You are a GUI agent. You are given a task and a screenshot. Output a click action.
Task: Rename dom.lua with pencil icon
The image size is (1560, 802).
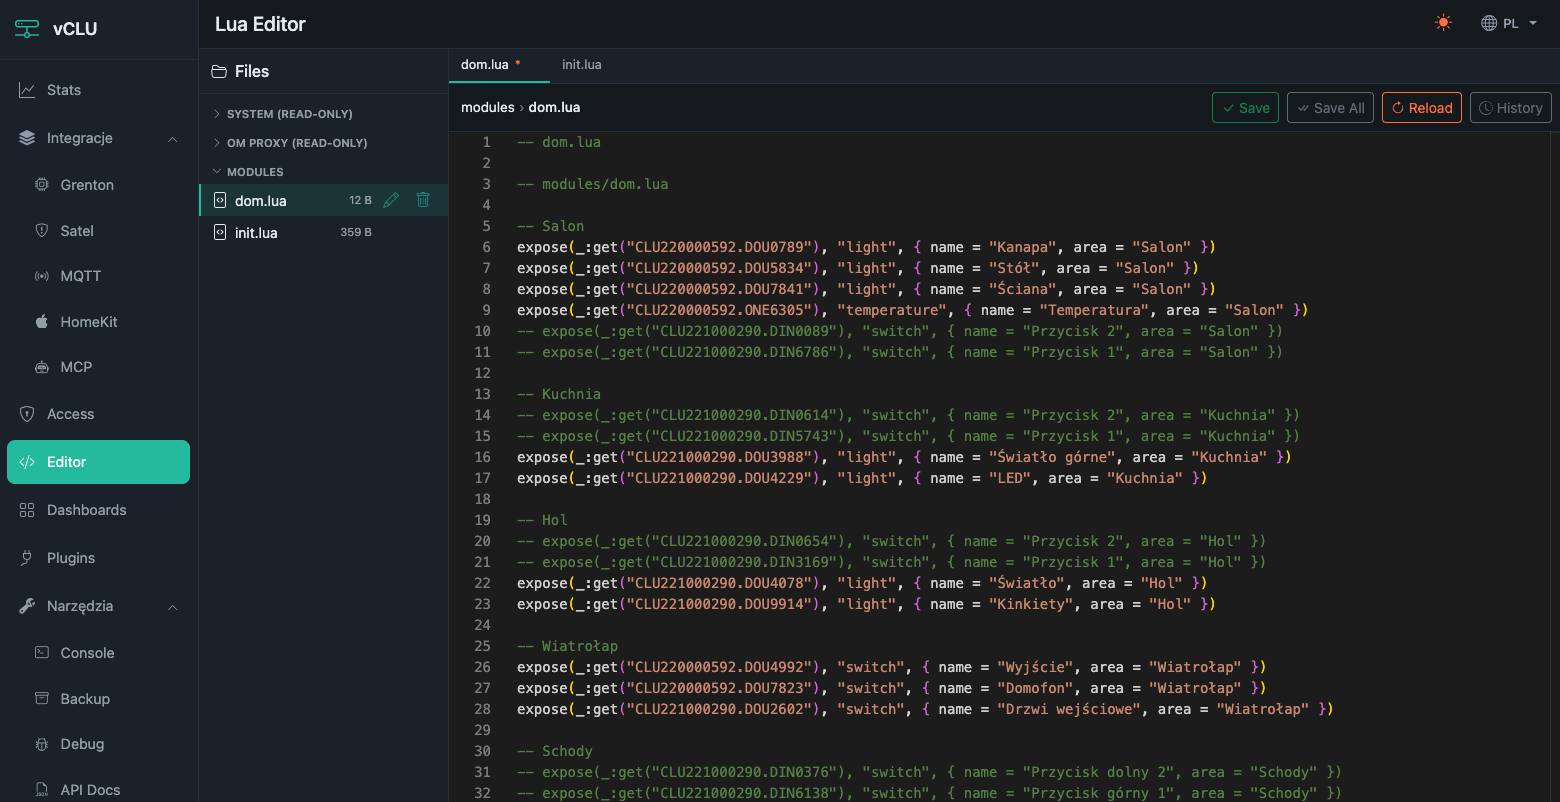[391, 200]
